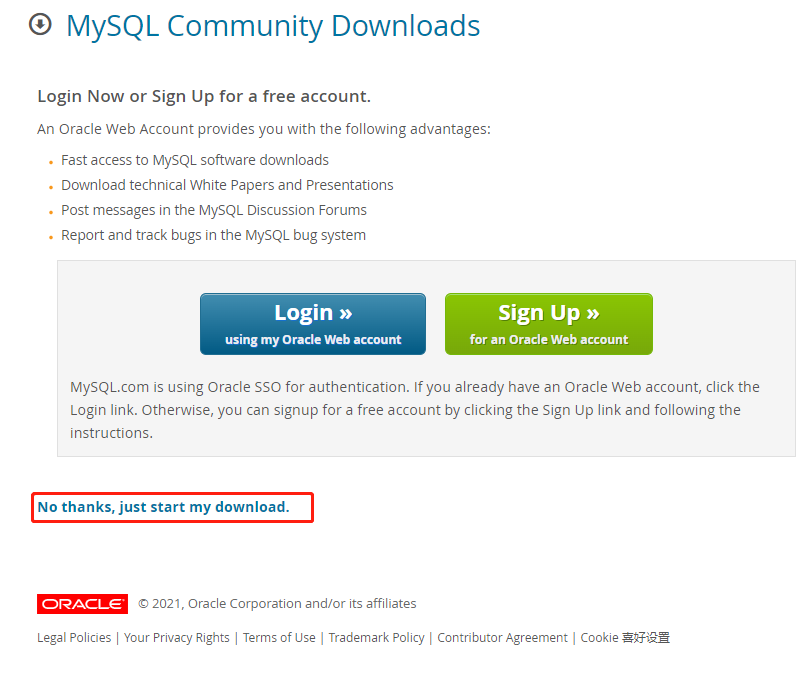Image resolution: width=808 pixels, height=674 pixels.
Task: Open the Cookie 喜好设置 preferences link
Action: click(x=625, y=637)
